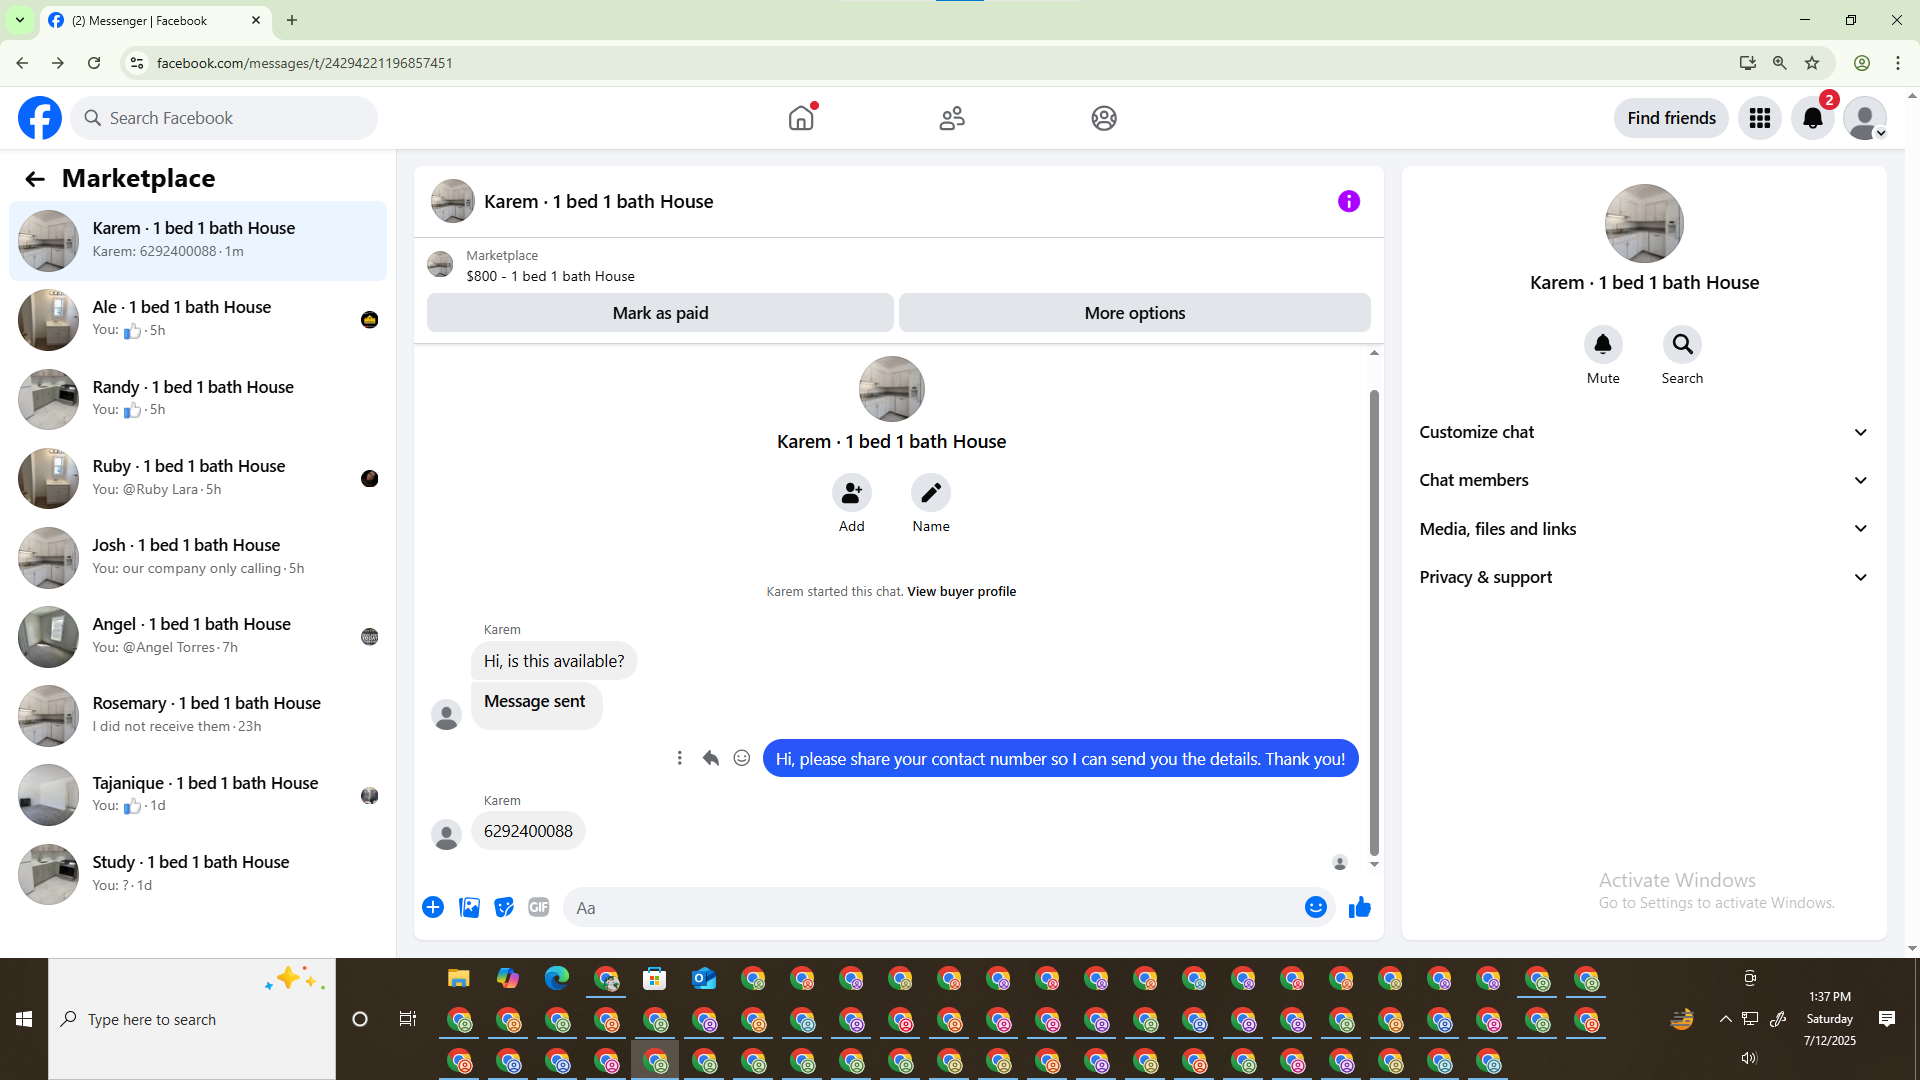Click the thumbs-up like send icon

[x=1359, y=907]
